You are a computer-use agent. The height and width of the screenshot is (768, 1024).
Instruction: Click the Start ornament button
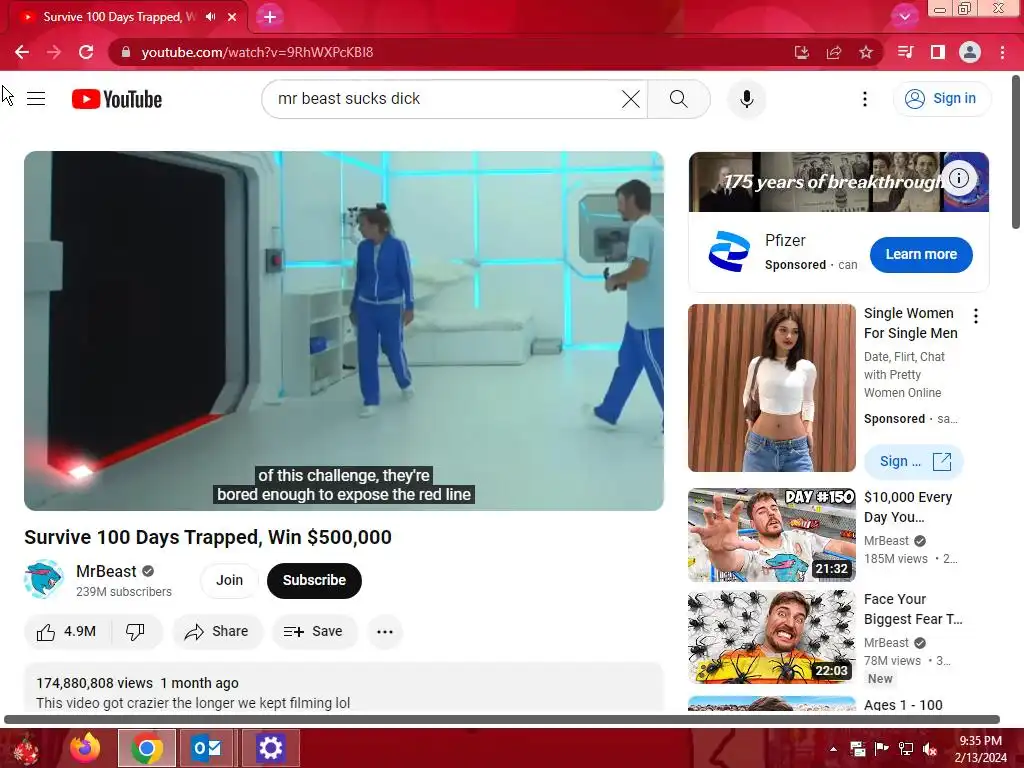pos(26,749)
